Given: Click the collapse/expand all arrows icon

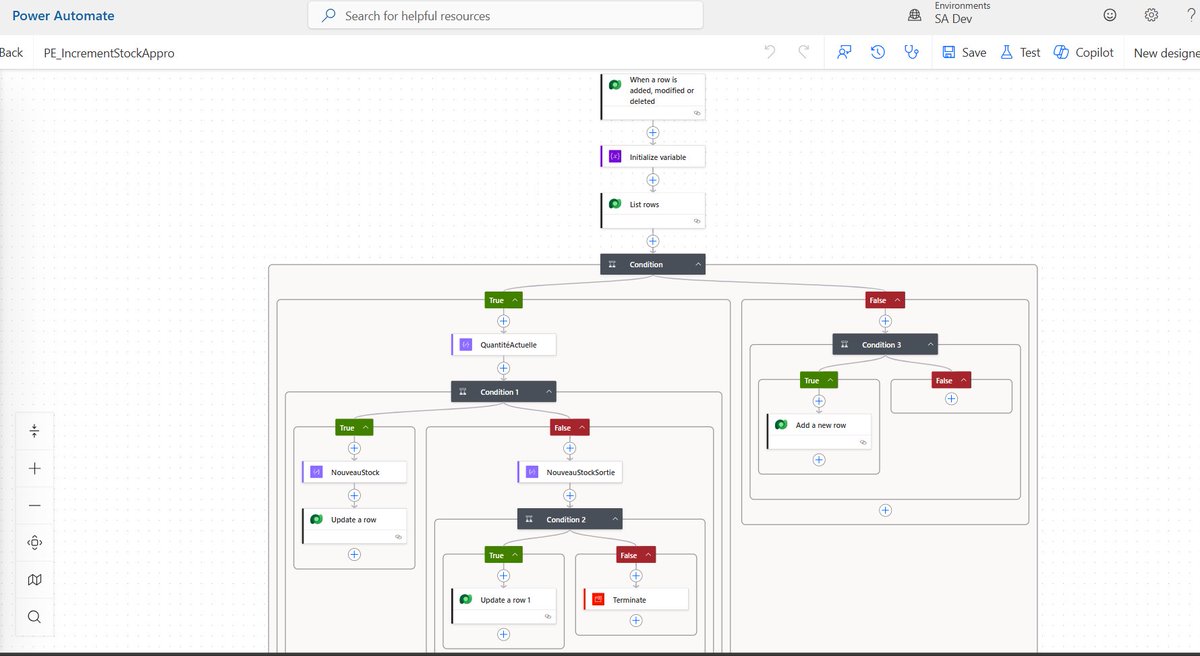Looking at the screenshot, I should point(35,431).
